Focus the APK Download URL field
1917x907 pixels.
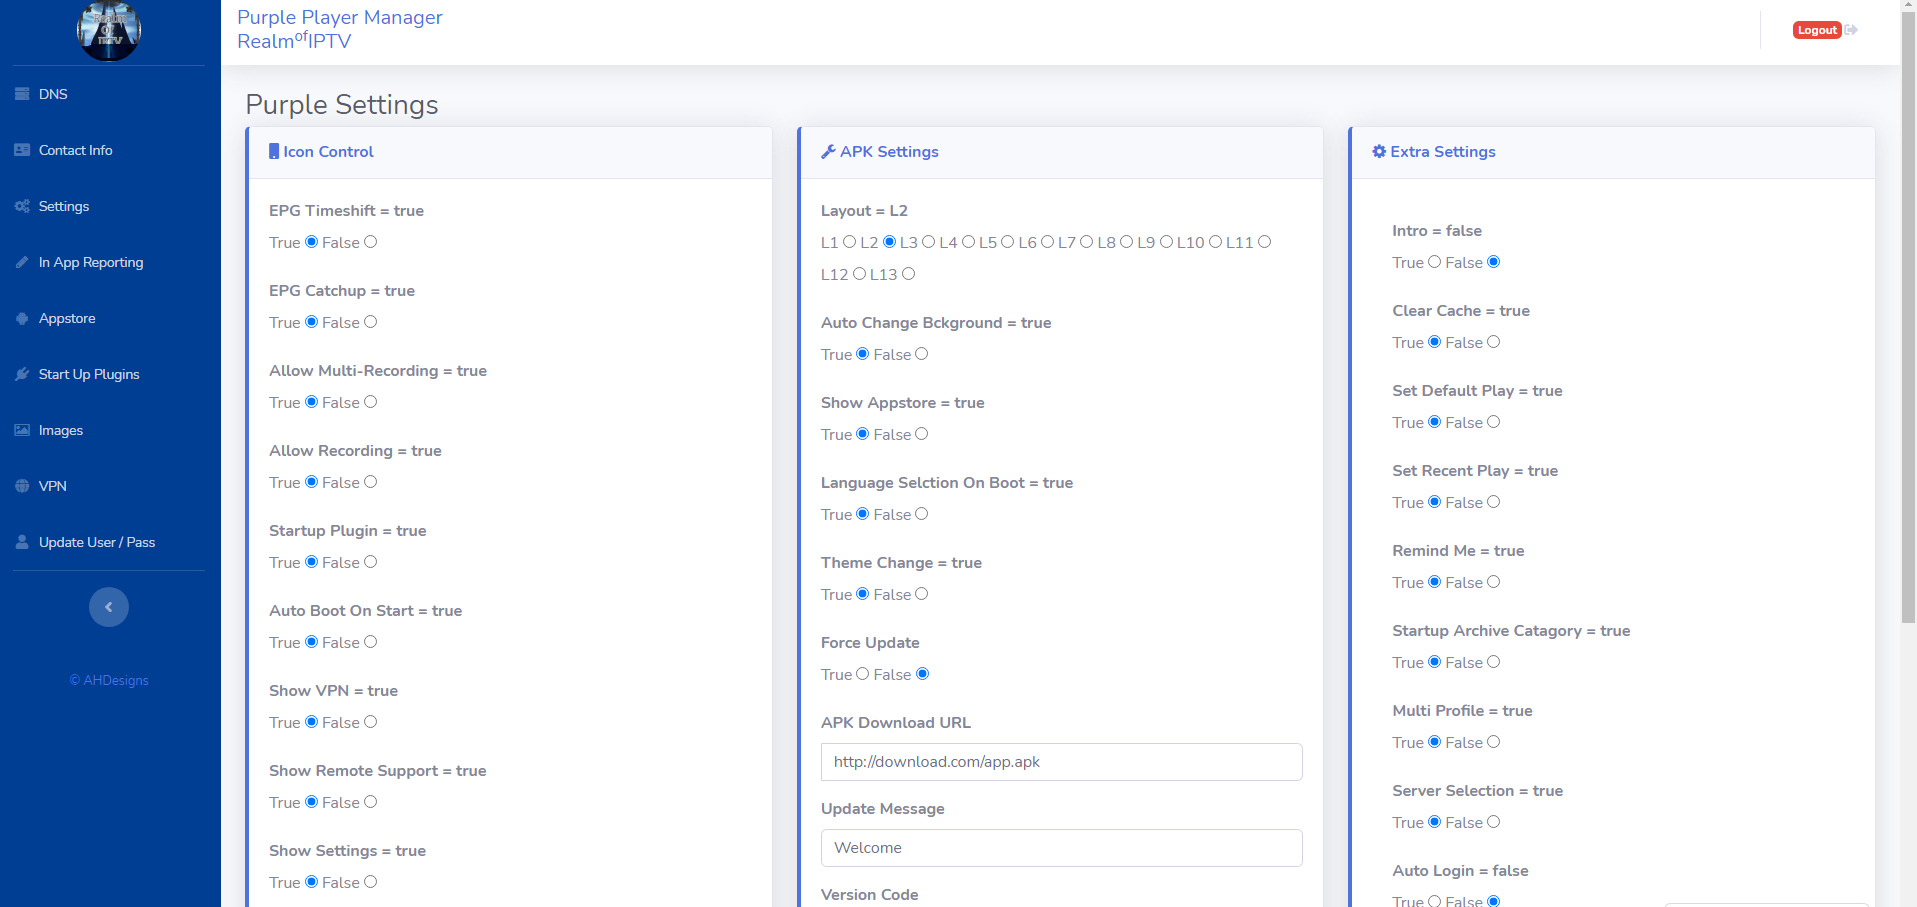pos(1061,762)
